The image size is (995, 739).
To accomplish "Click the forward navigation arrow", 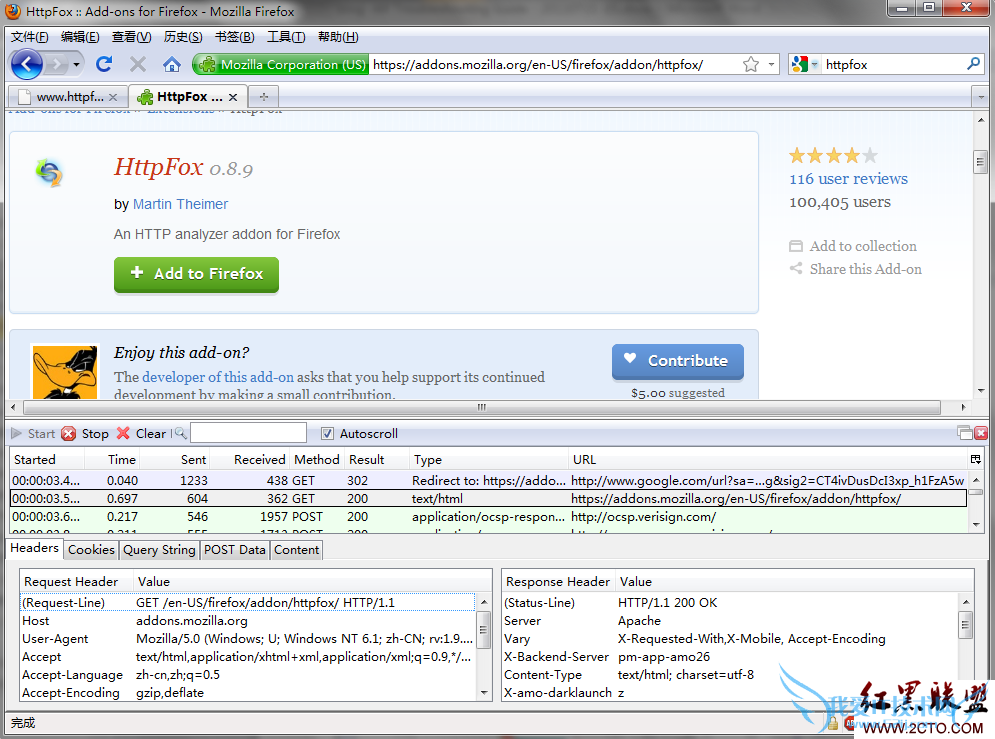I will [x=57, y=64].
